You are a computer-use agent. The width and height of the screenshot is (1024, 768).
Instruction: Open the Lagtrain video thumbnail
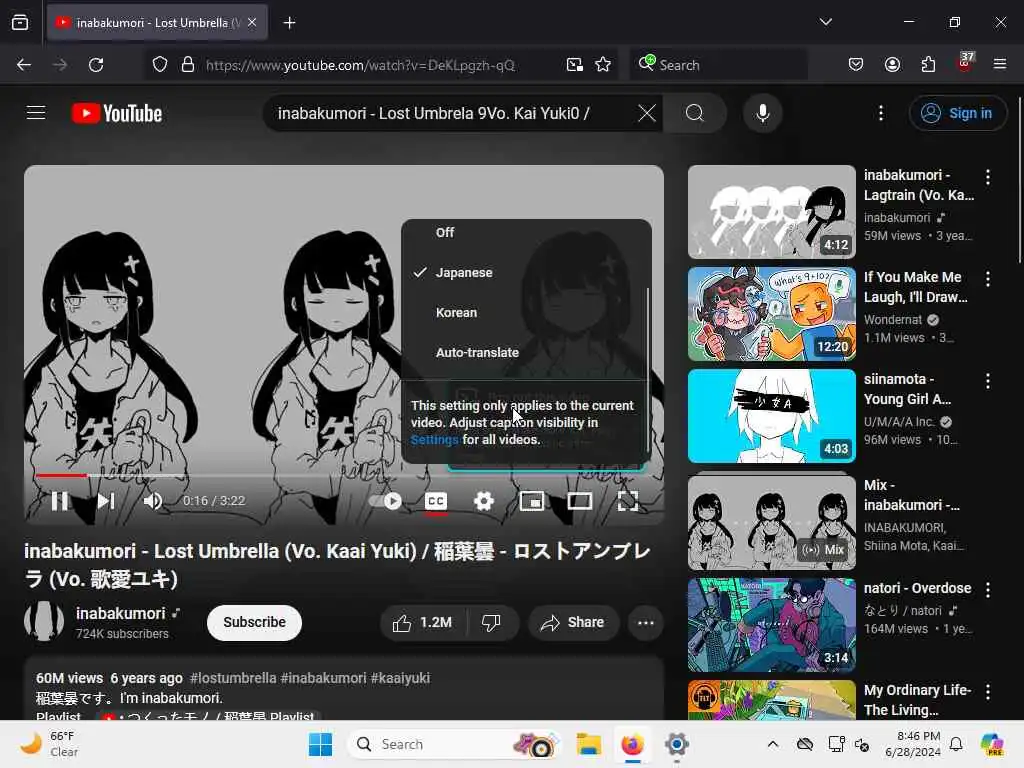[771, 212]
